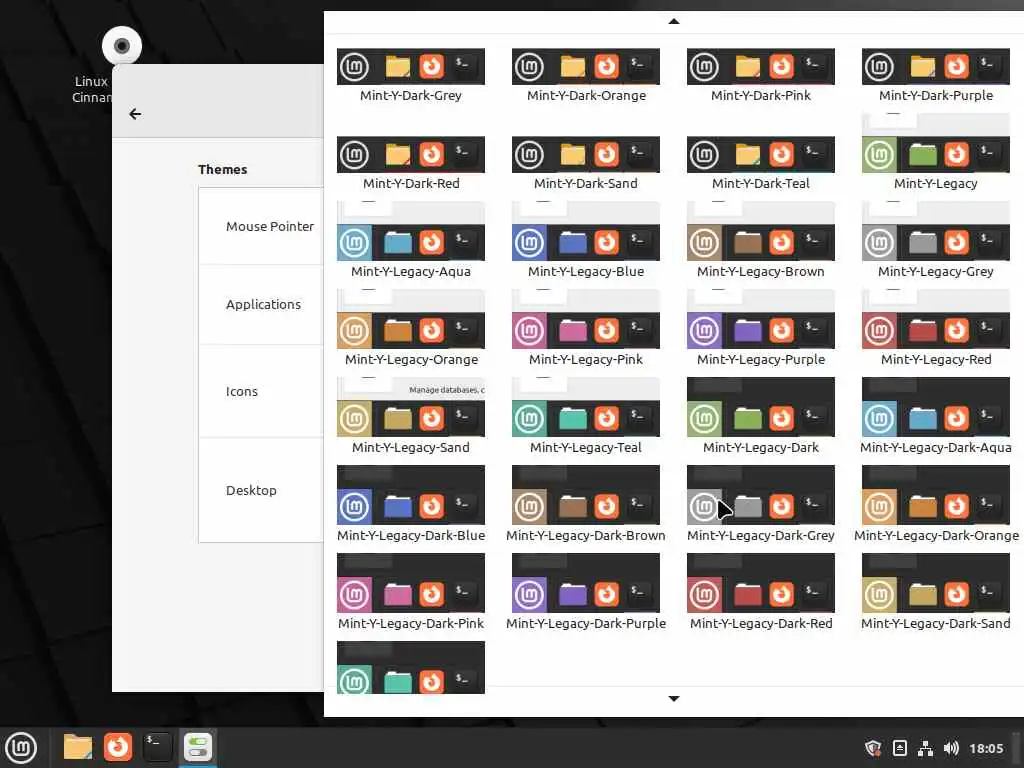
Task: Launch Firefox from the panel
Action: click(118, 747)
